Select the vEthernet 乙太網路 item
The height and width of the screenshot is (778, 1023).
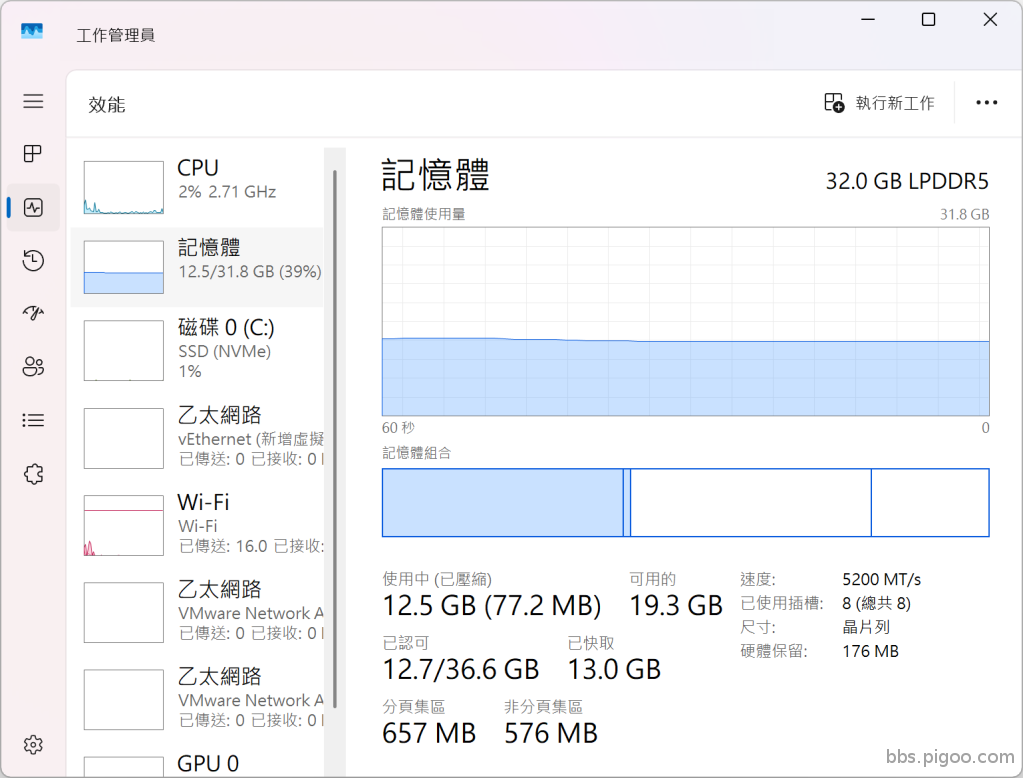[x=197, y=438]
